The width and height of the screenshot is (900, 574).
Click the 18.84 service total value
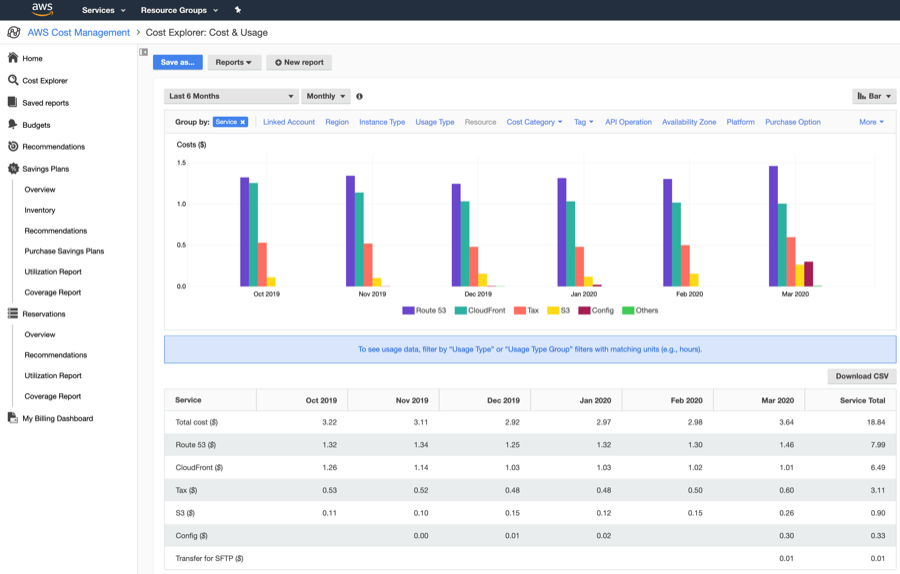876,422
